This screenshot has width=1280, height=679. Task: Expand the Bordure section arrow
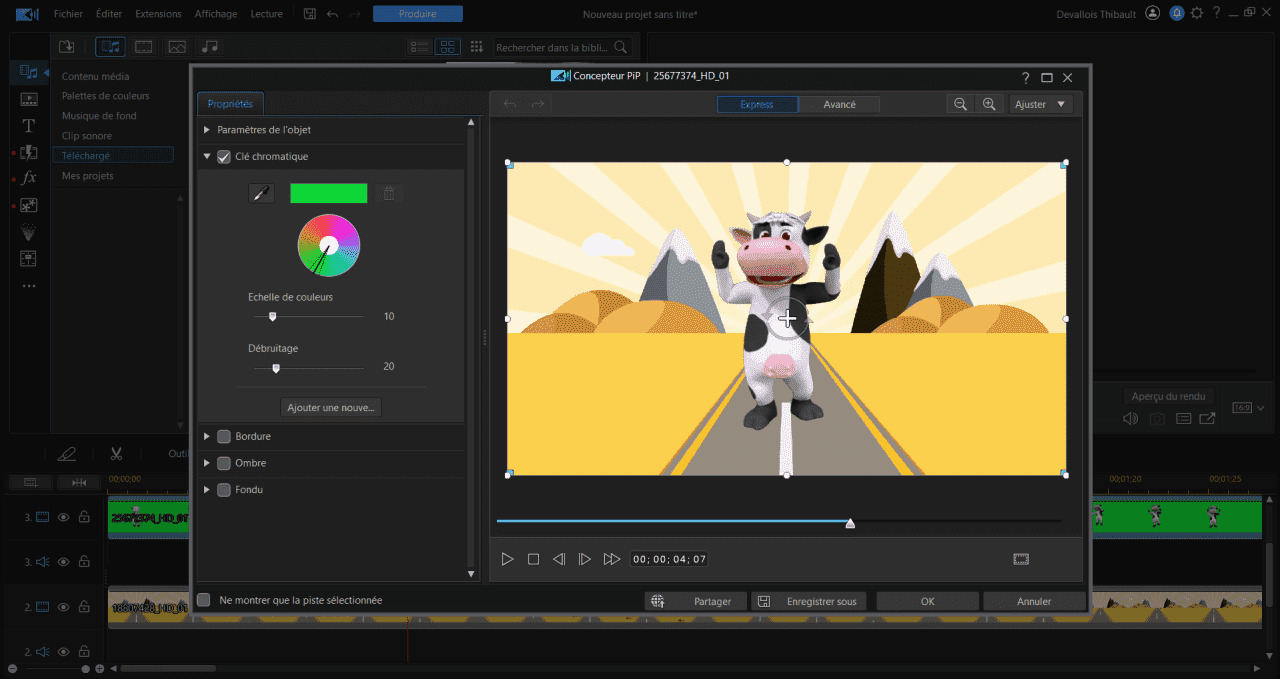[x=207, y=437]
